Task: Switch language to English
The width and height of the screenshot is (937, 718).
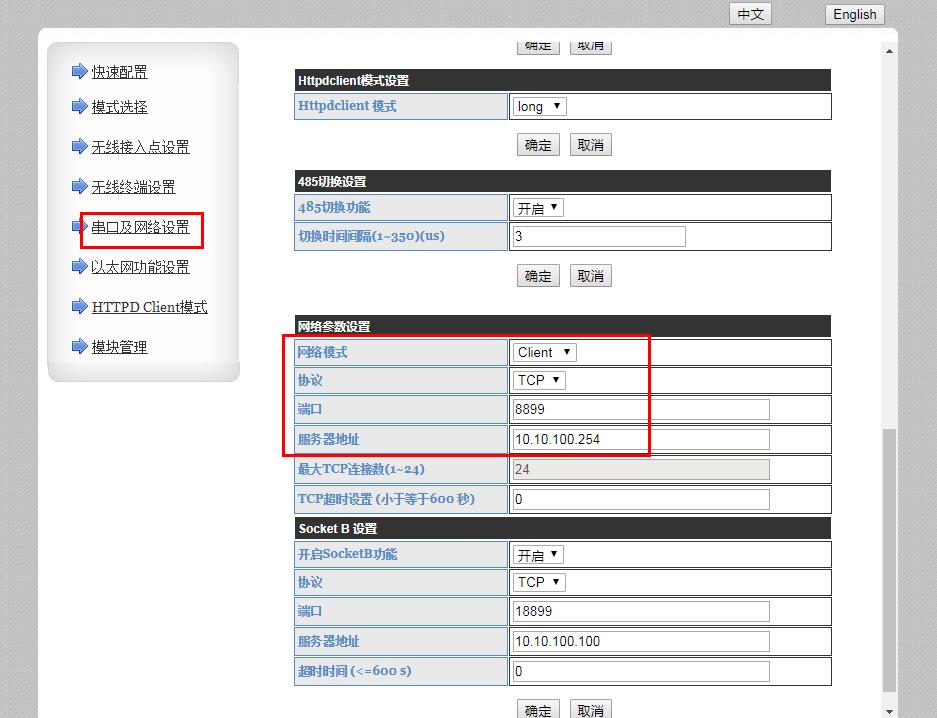Action: pos(854,14)
